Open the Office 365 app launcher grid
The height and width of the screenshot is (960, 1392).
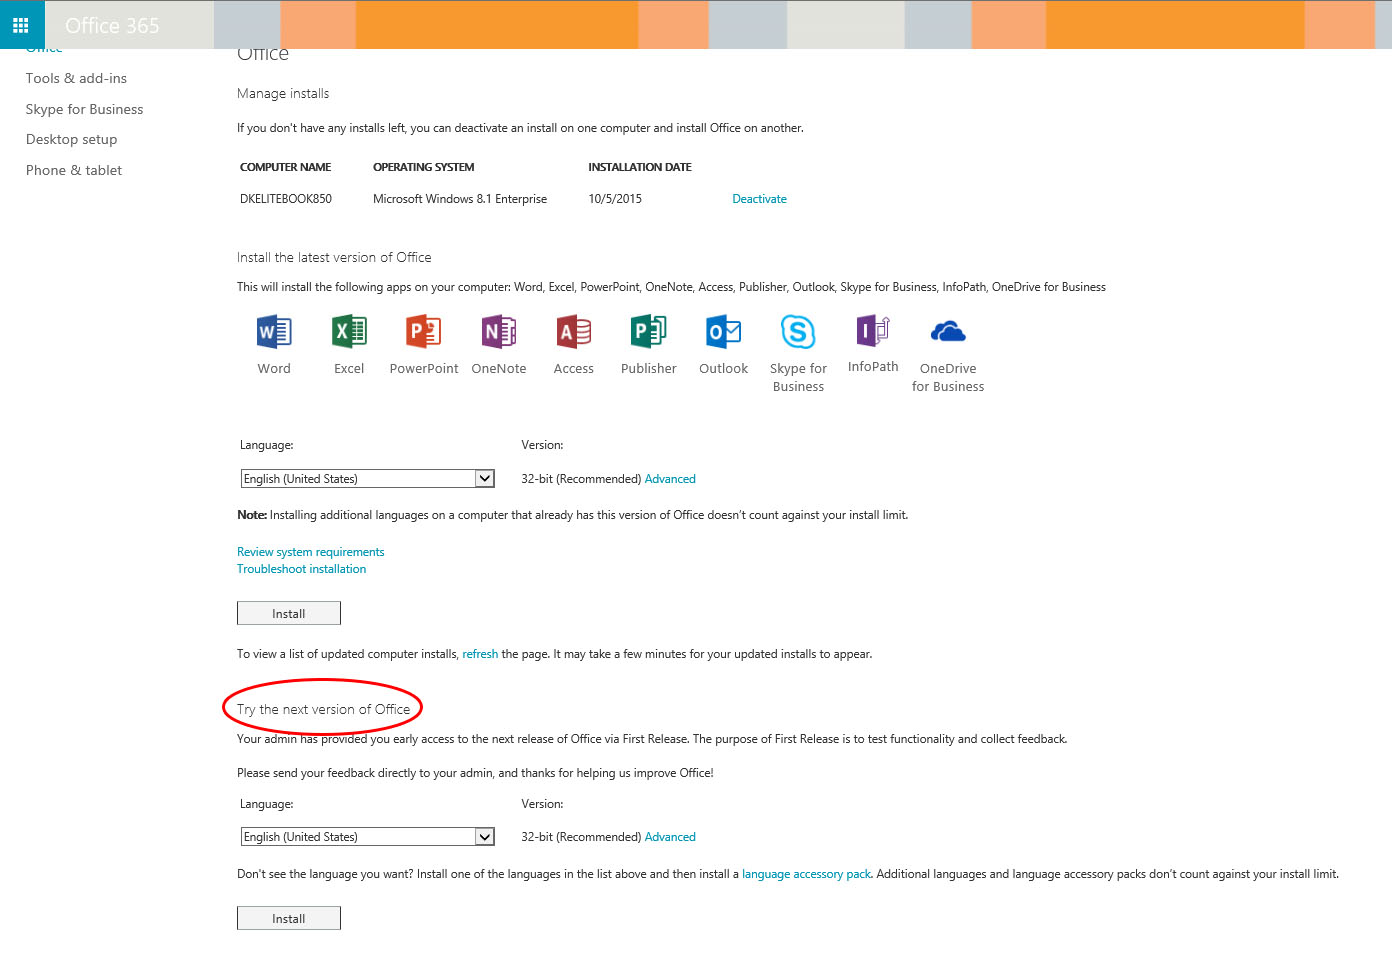tap(21, 25)
